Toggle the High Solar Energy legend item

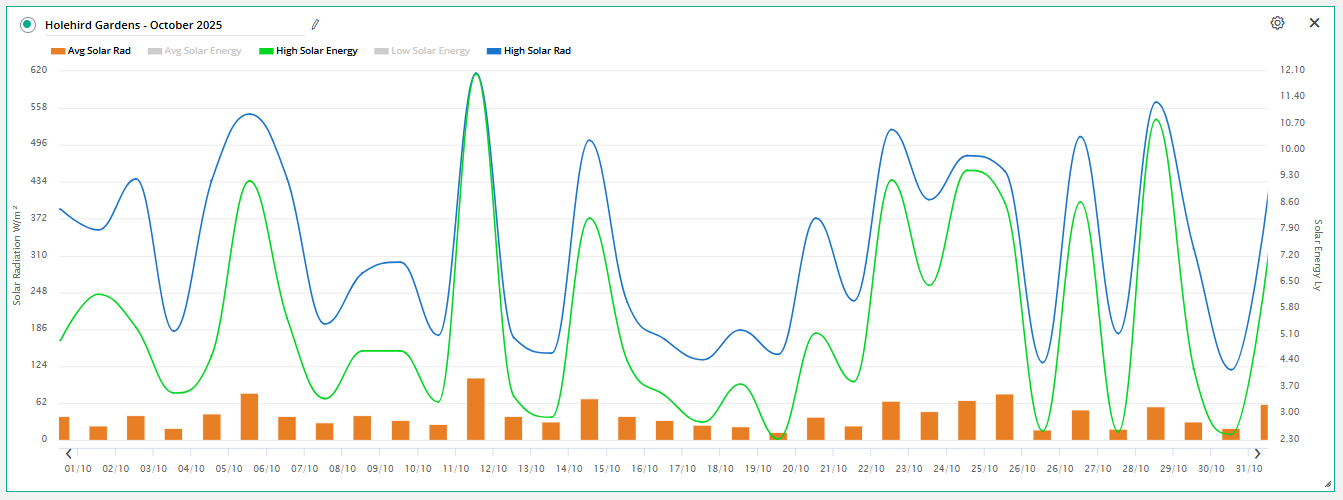tap(308, 51)
